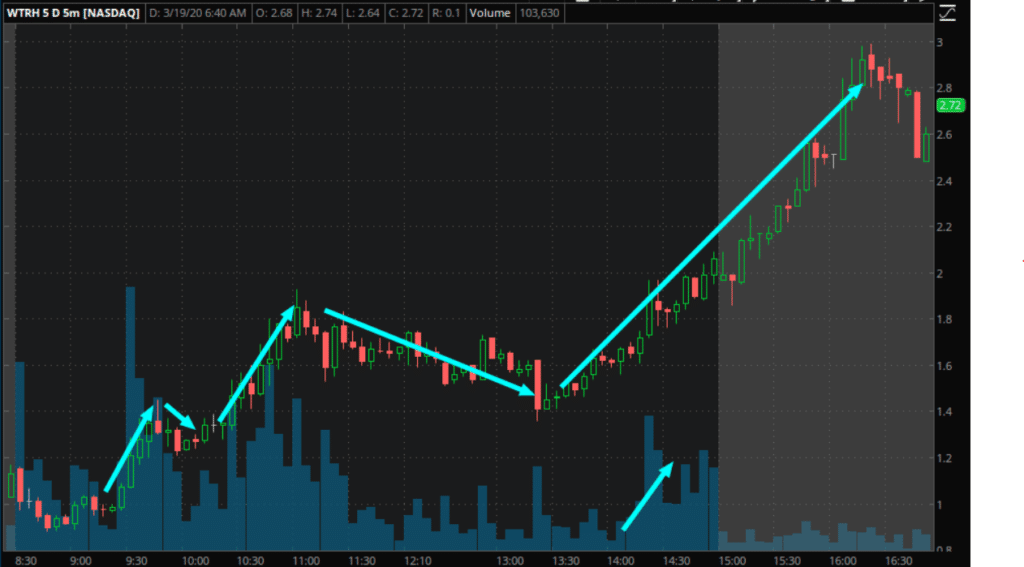This screenshot has width=1024, height=567.
Task: Click the 11:30 time axis label
Action: click(x=362, y=560)
